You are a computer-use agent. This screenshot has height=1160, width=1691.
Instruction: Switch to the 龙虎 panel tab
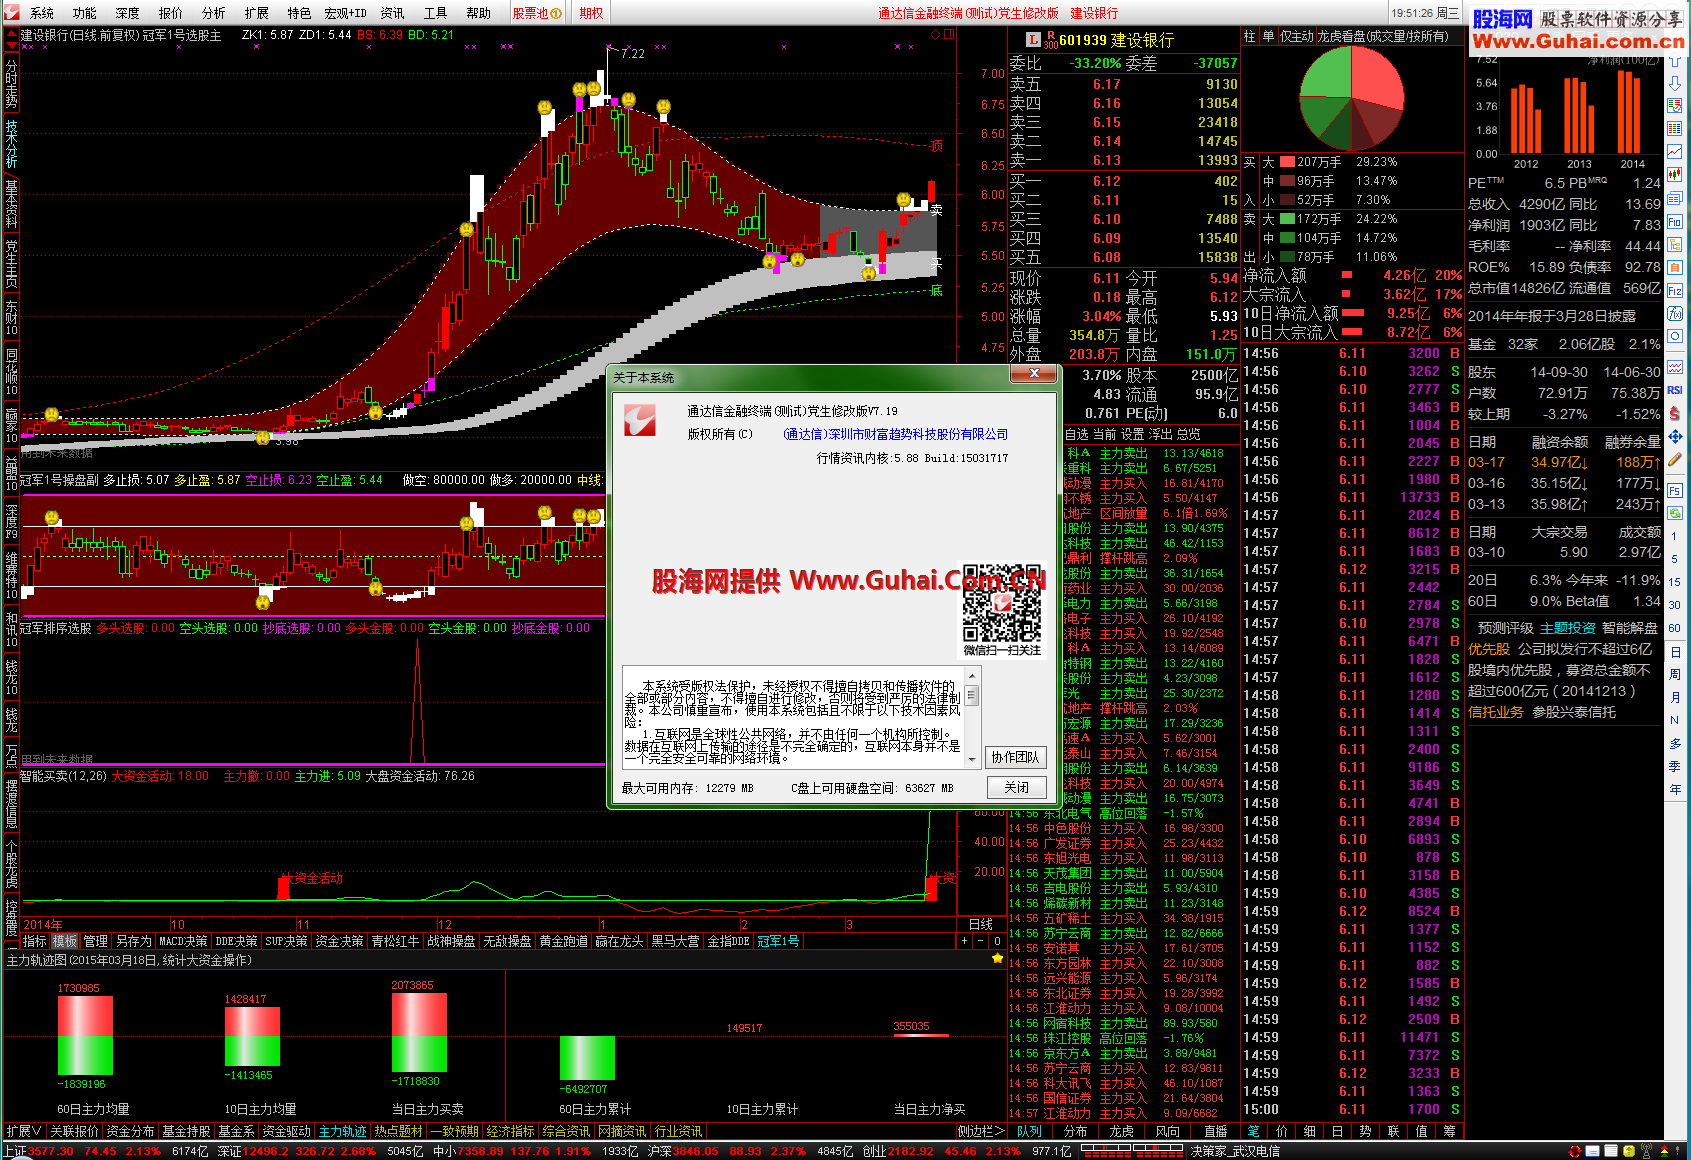point(1122,1131)
